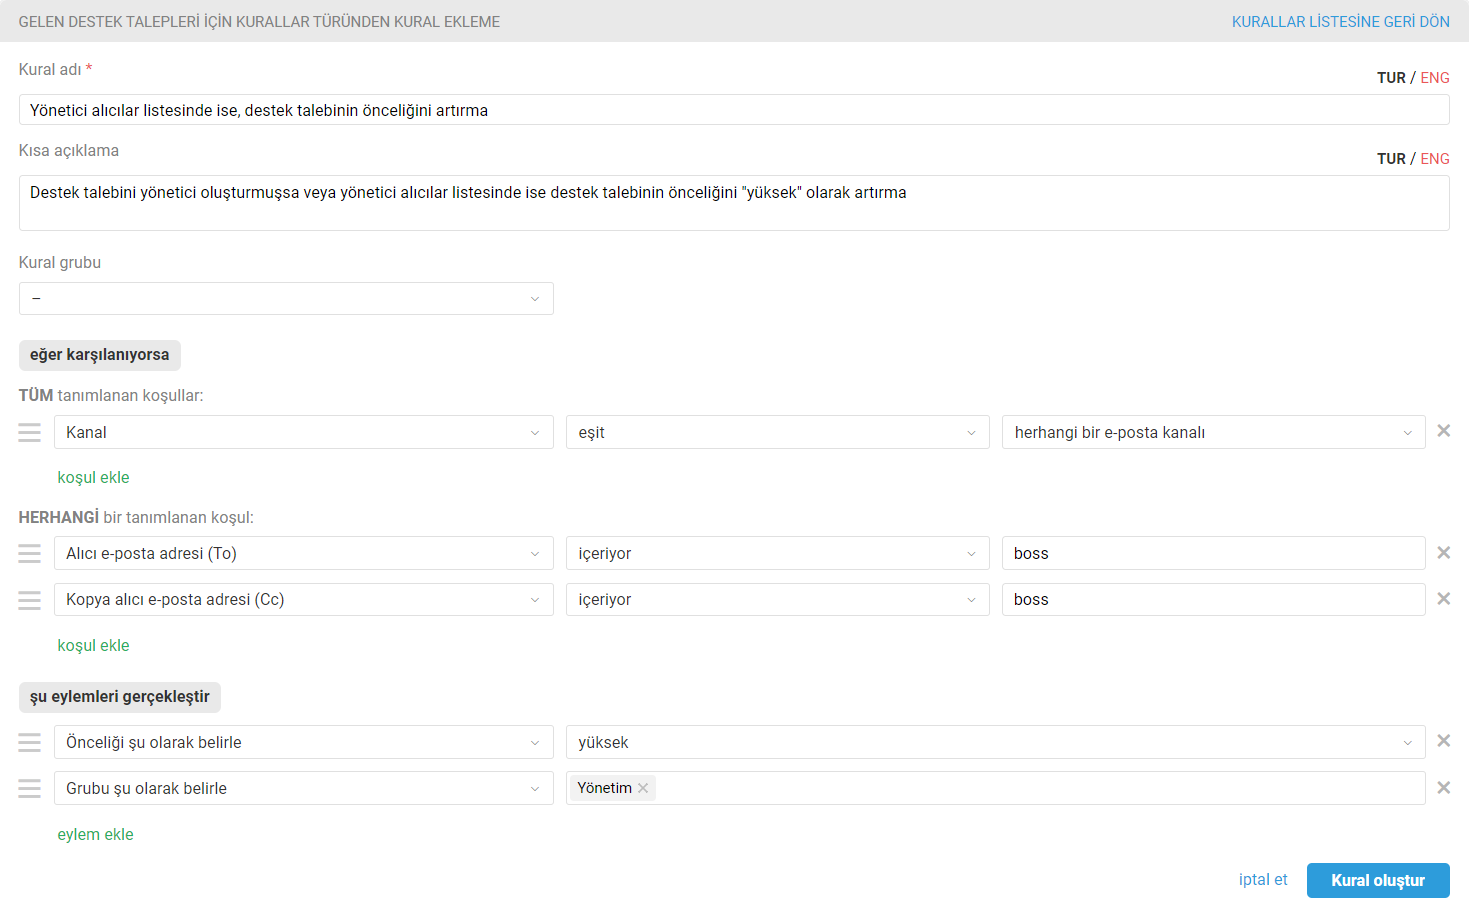
Task: Click the iptal et link
Action: (1262, 880)
